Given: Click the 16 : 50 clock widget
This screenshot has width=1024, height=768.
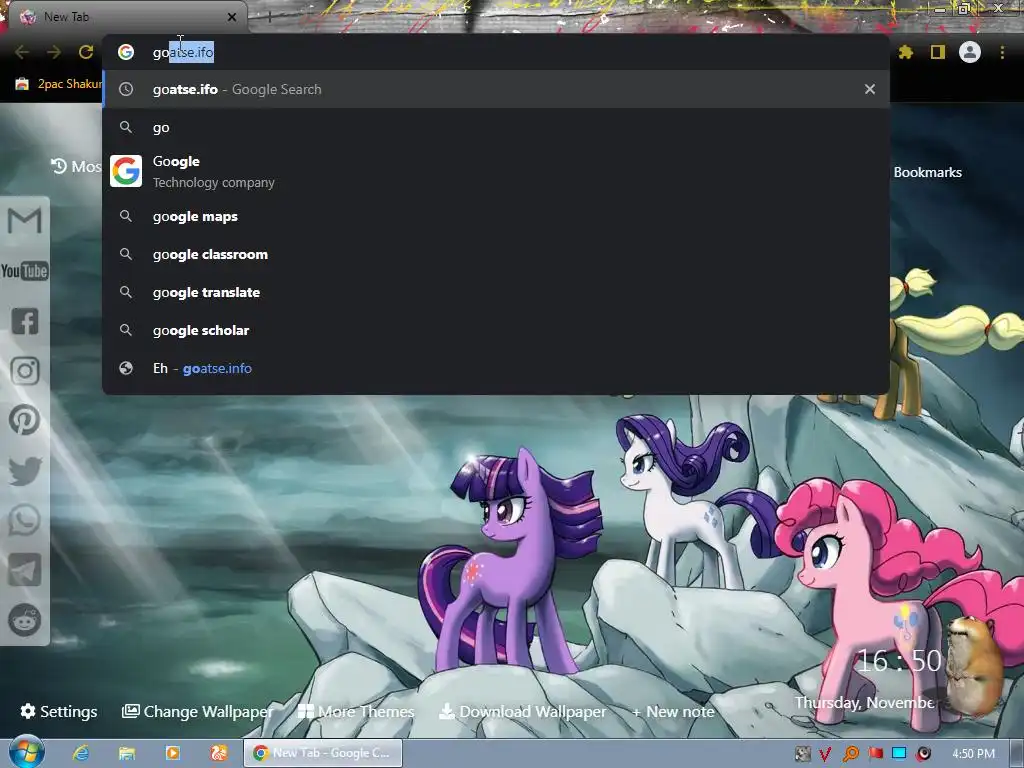Looking at the screenshot, I should point(899,661).
